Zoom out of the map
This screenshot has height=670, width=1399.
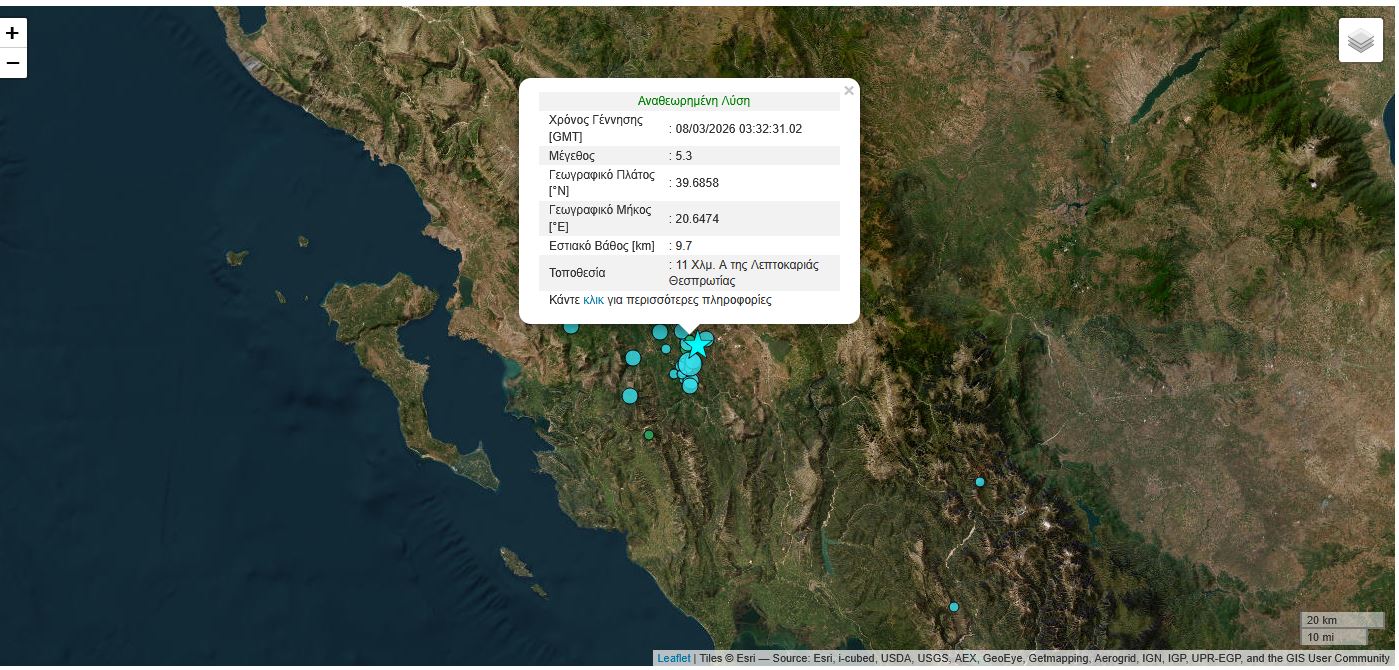click(12, 63)
